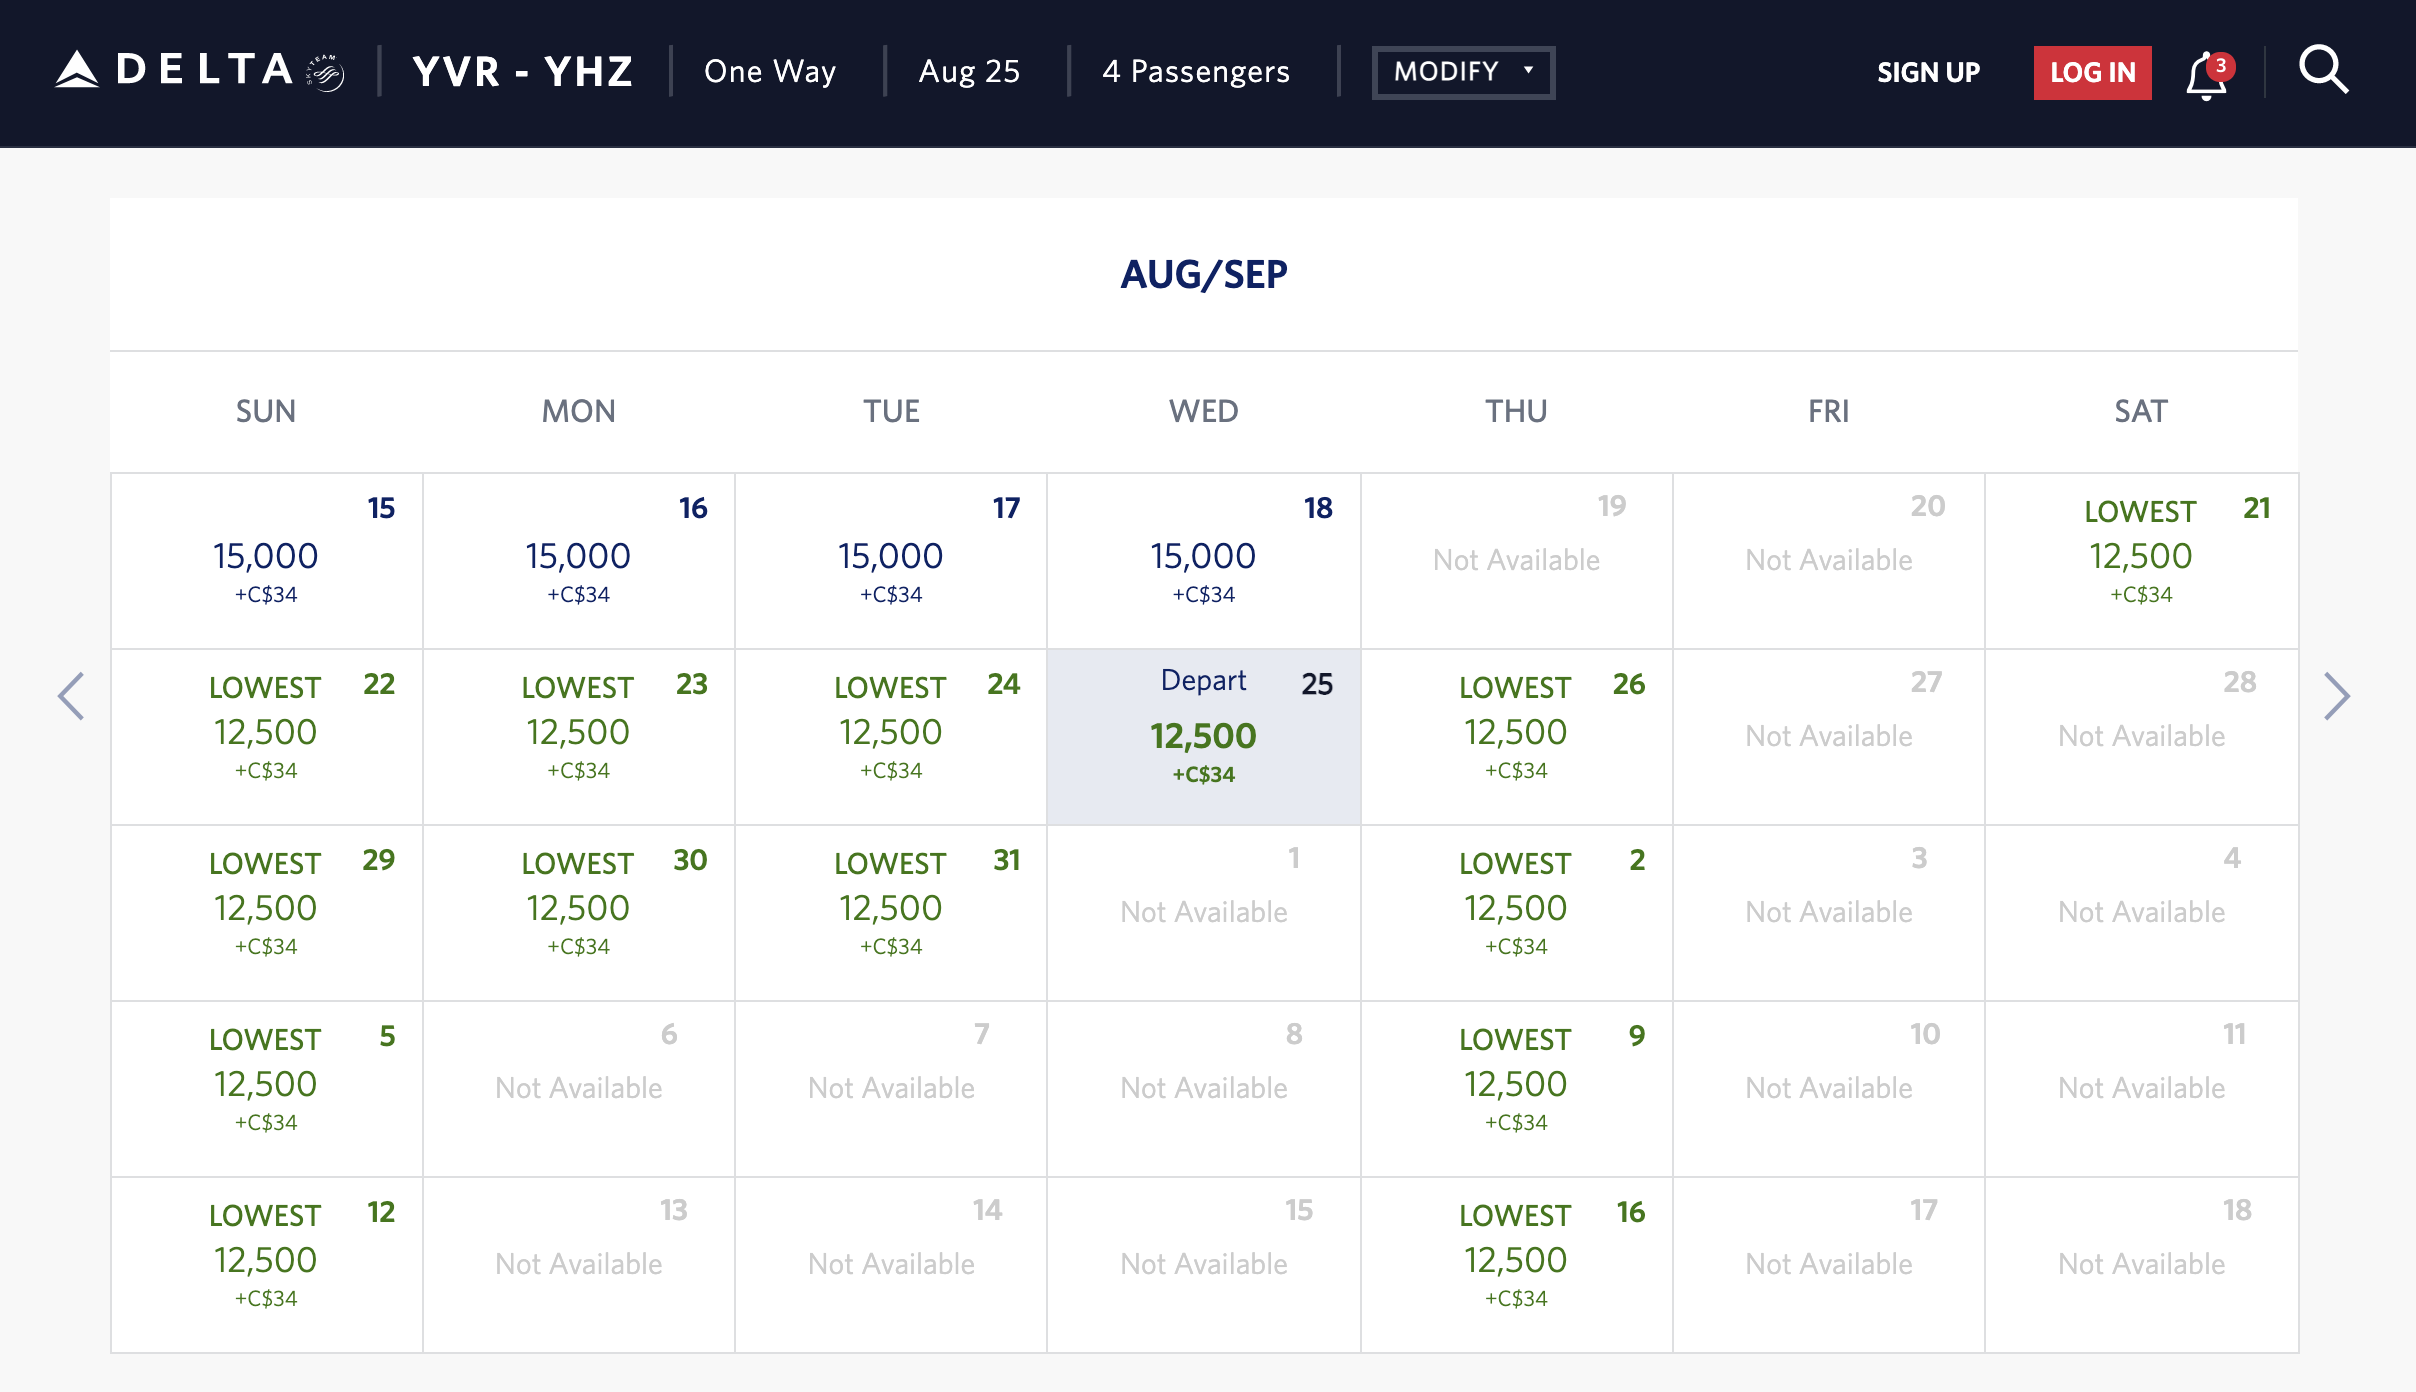This screenshot has height=1392, width=2416.
Task: Click the LOG IN button
Action: point(2092,72)
